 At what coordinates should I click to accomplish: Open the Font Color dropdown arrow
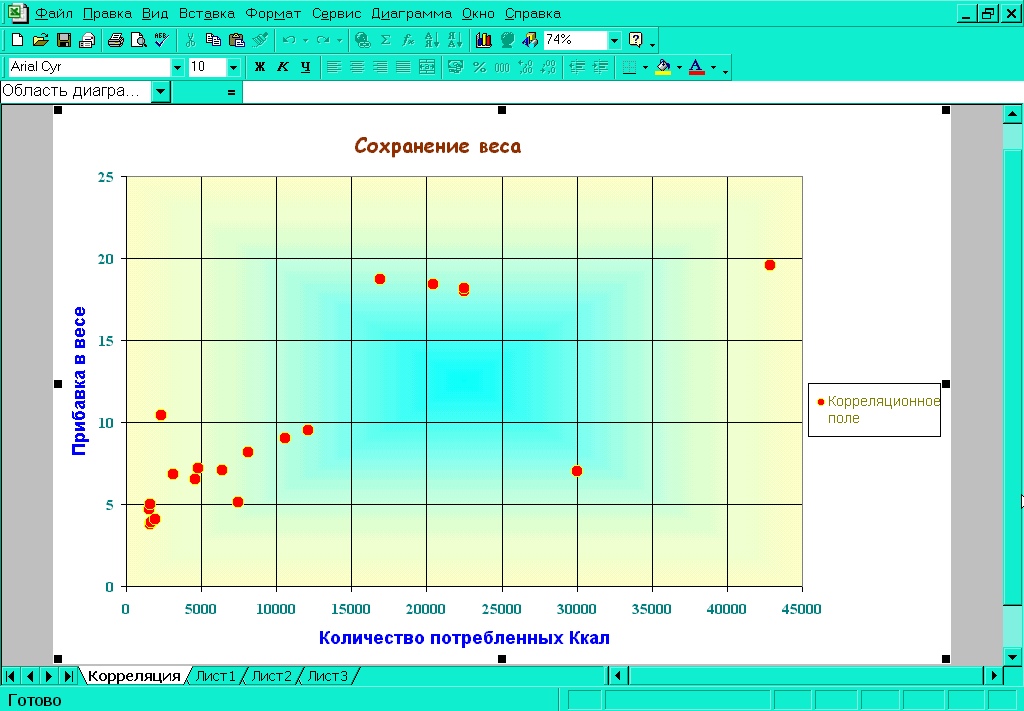[713, 67]
